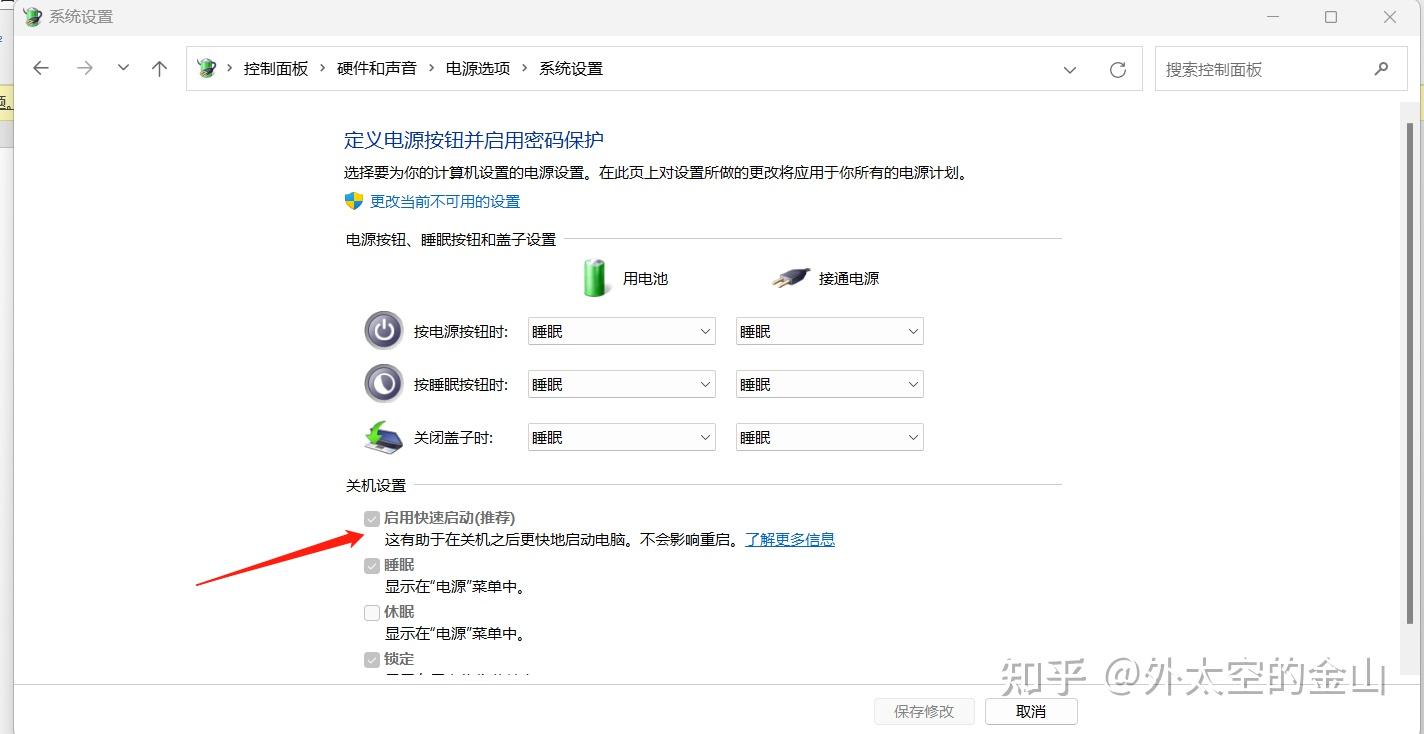Click the 了解更多信息 link
This screenshot has width=1424, height=734.
tap(789, 538)
